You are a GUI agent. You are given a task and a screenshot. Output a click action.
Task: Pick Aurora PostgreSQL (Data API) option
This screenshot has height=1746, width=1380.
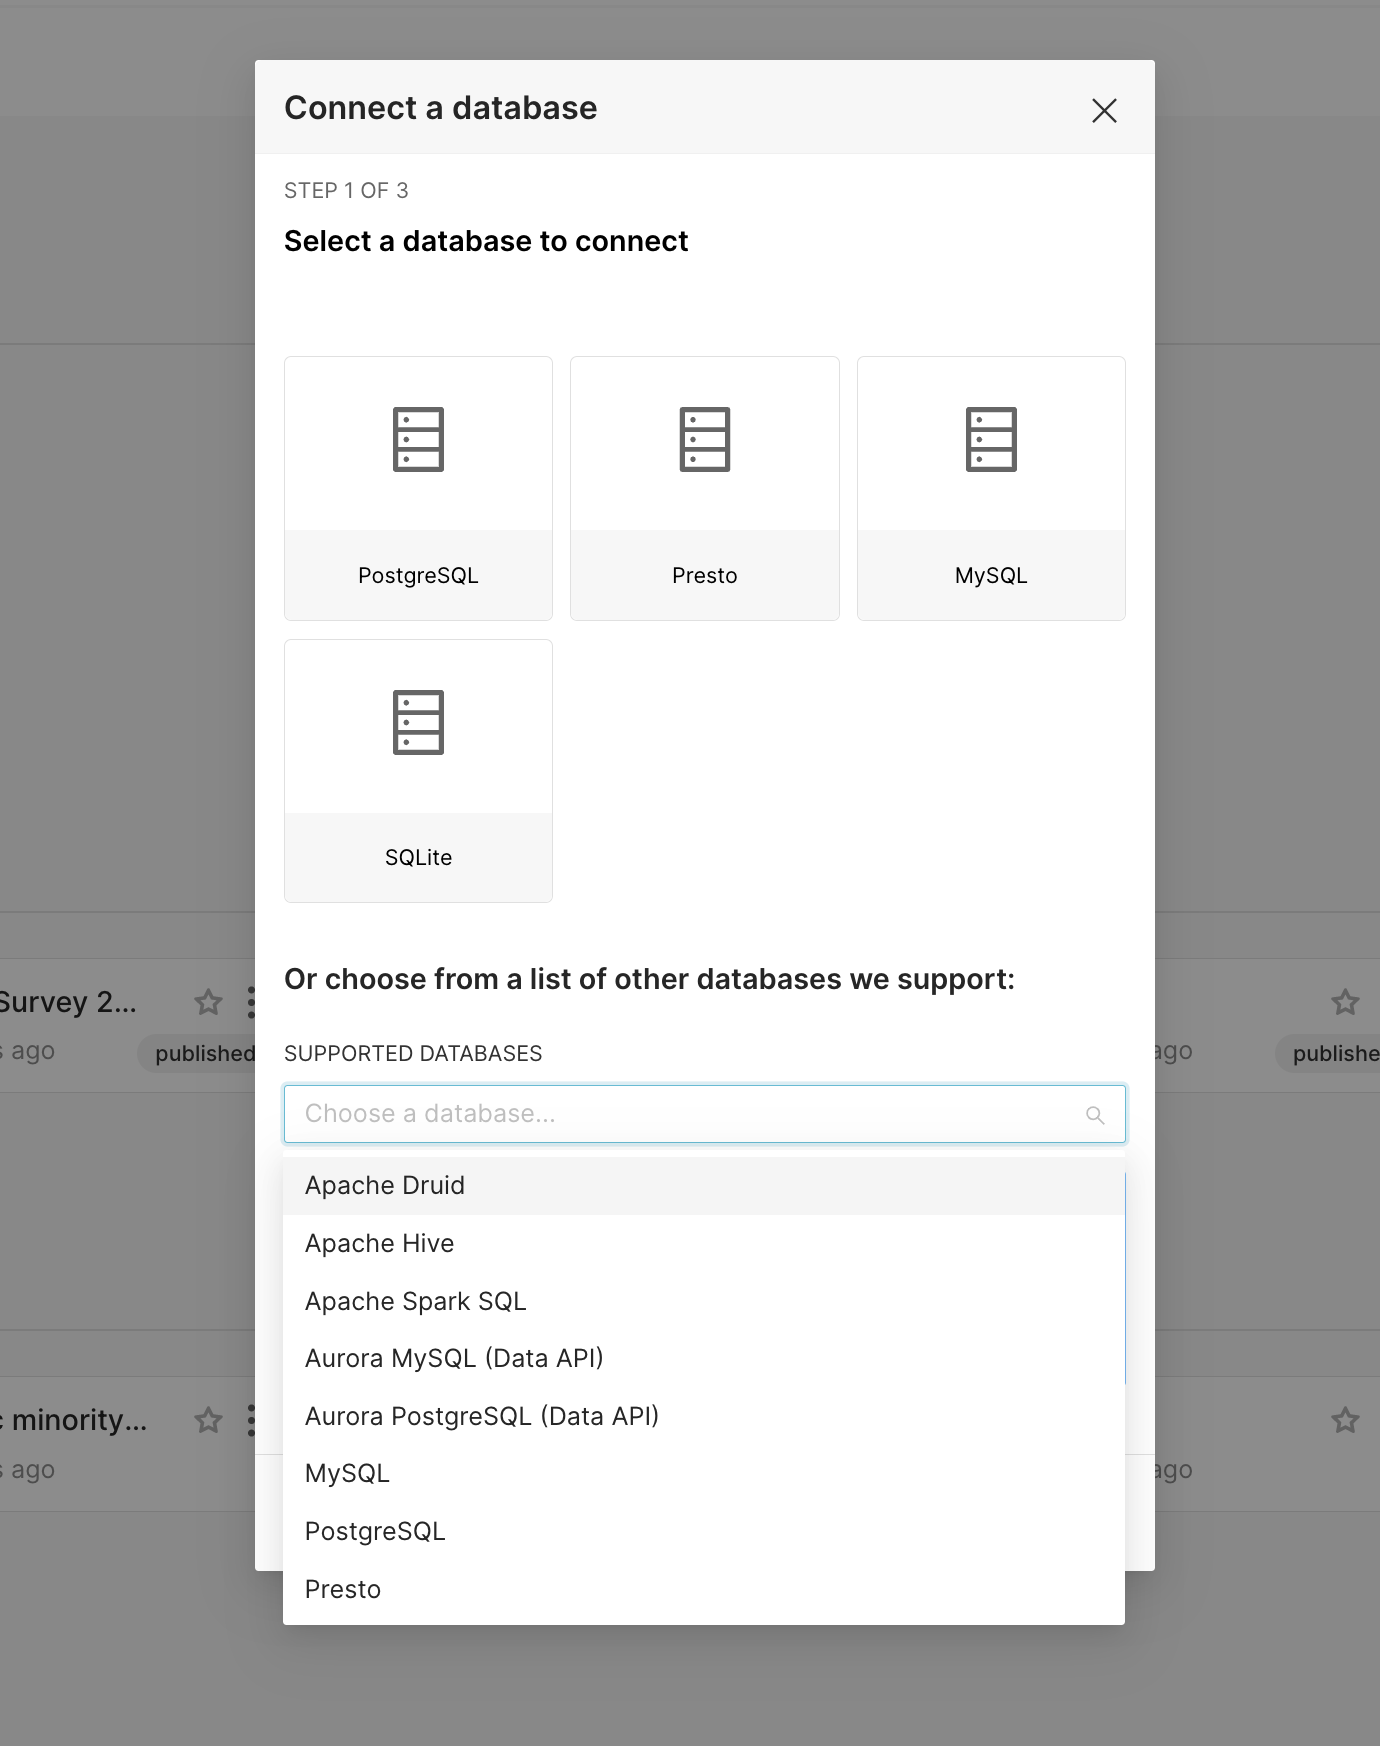[x=482, y=1417]
